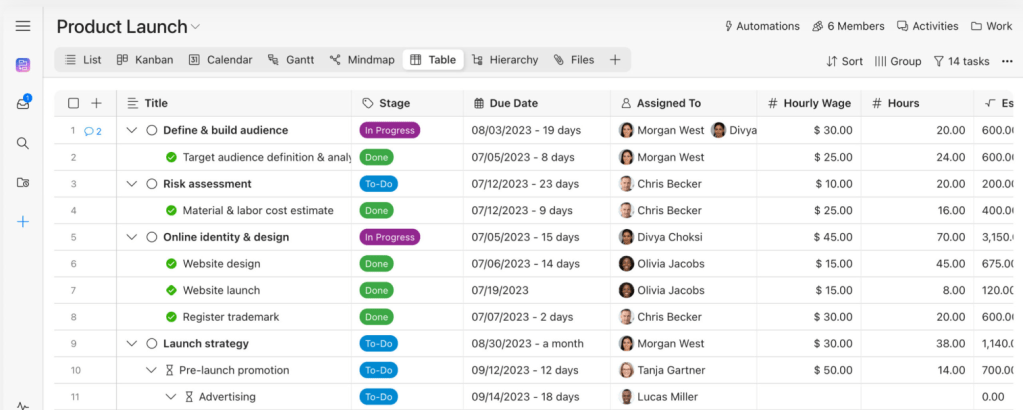Click the Due Date cell for Website launch
Screen dimensions: 1023x410
pos(536,290)
